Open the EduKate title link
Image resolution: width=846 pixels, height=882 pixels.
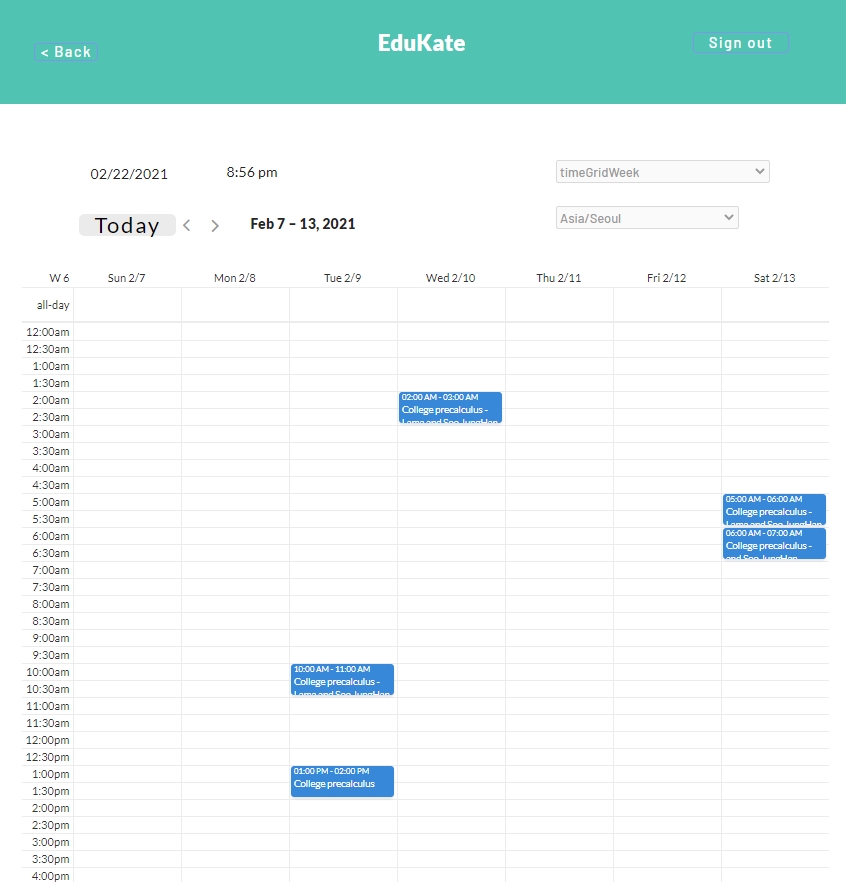click(x=422, y=43)
